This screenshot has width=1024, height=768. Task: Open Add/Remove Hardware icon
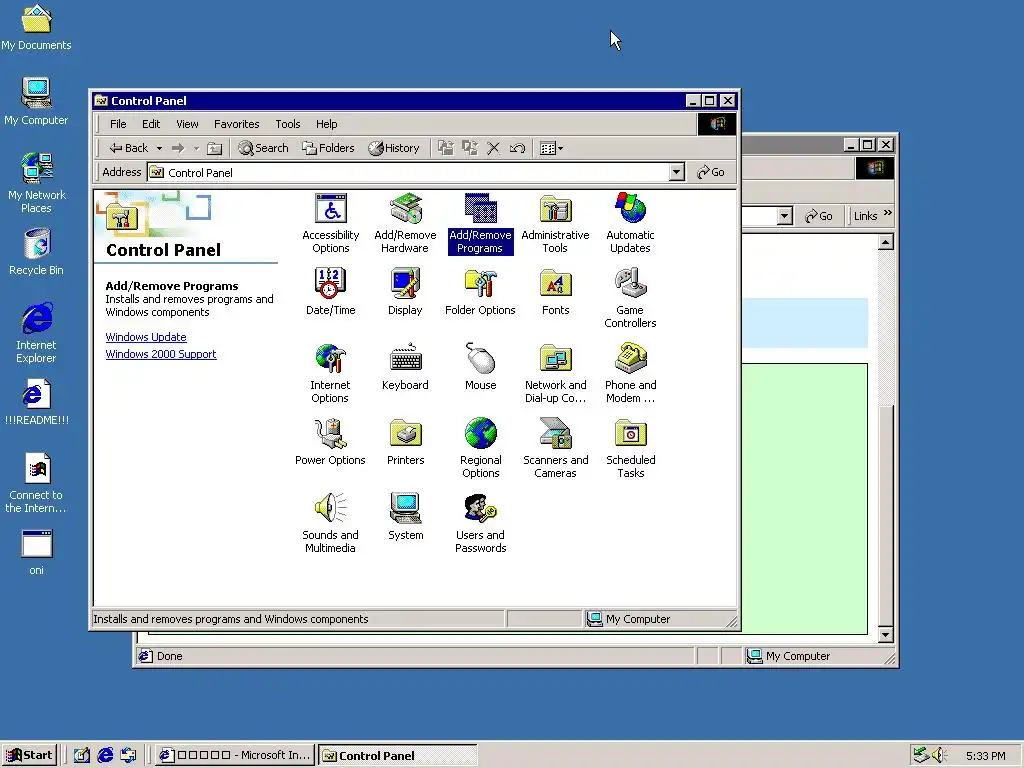(405, 223)
